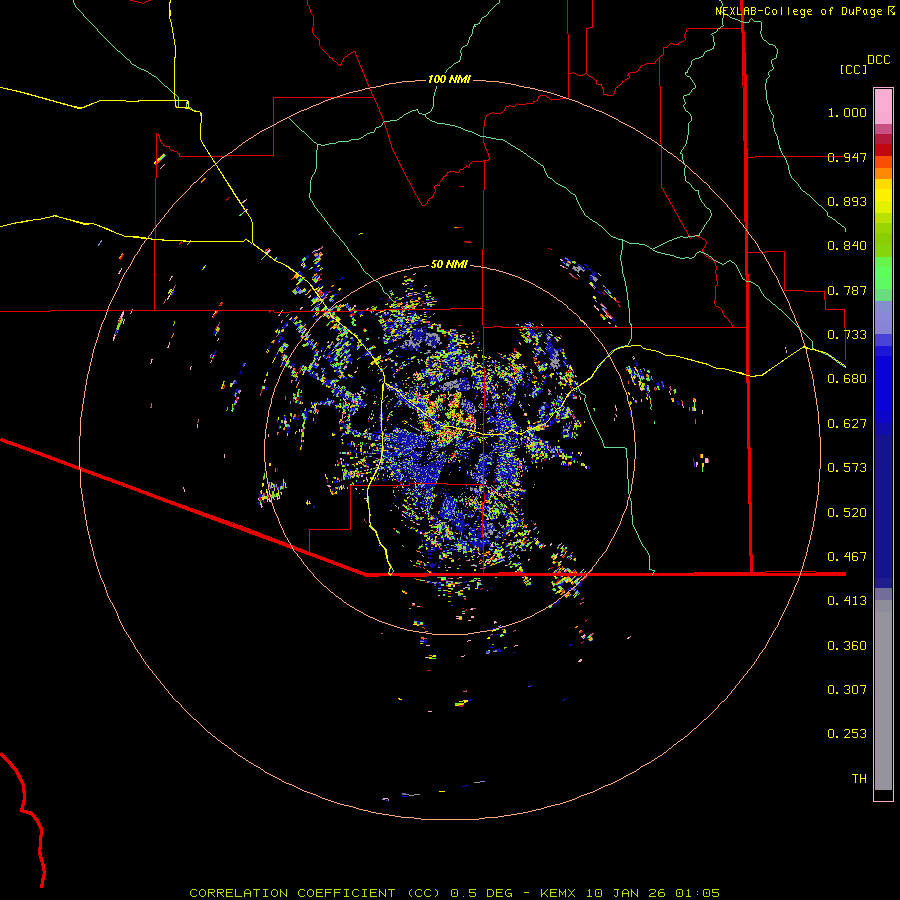The height and width of the screenshot is (900, 900).
Task: Click the 0.253 scale value
Action: pyautogui.click(x=847, y=734)
